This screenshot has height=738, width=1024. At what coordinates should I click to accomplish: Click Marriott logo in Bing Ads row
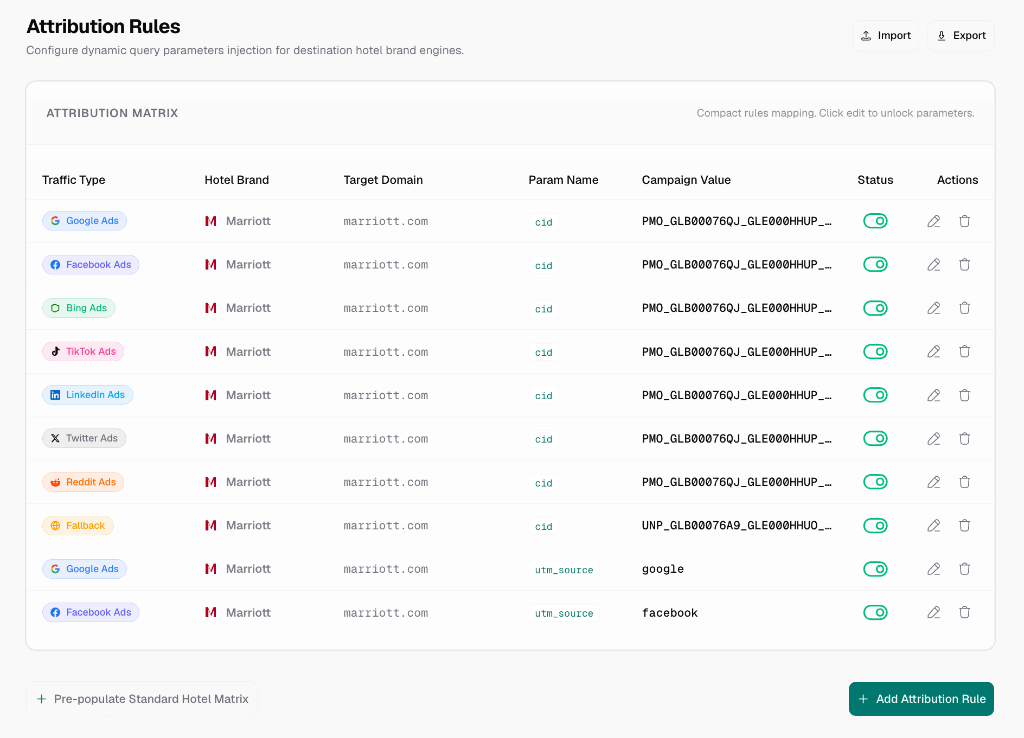pyautogui.click(x=210, y=308)
